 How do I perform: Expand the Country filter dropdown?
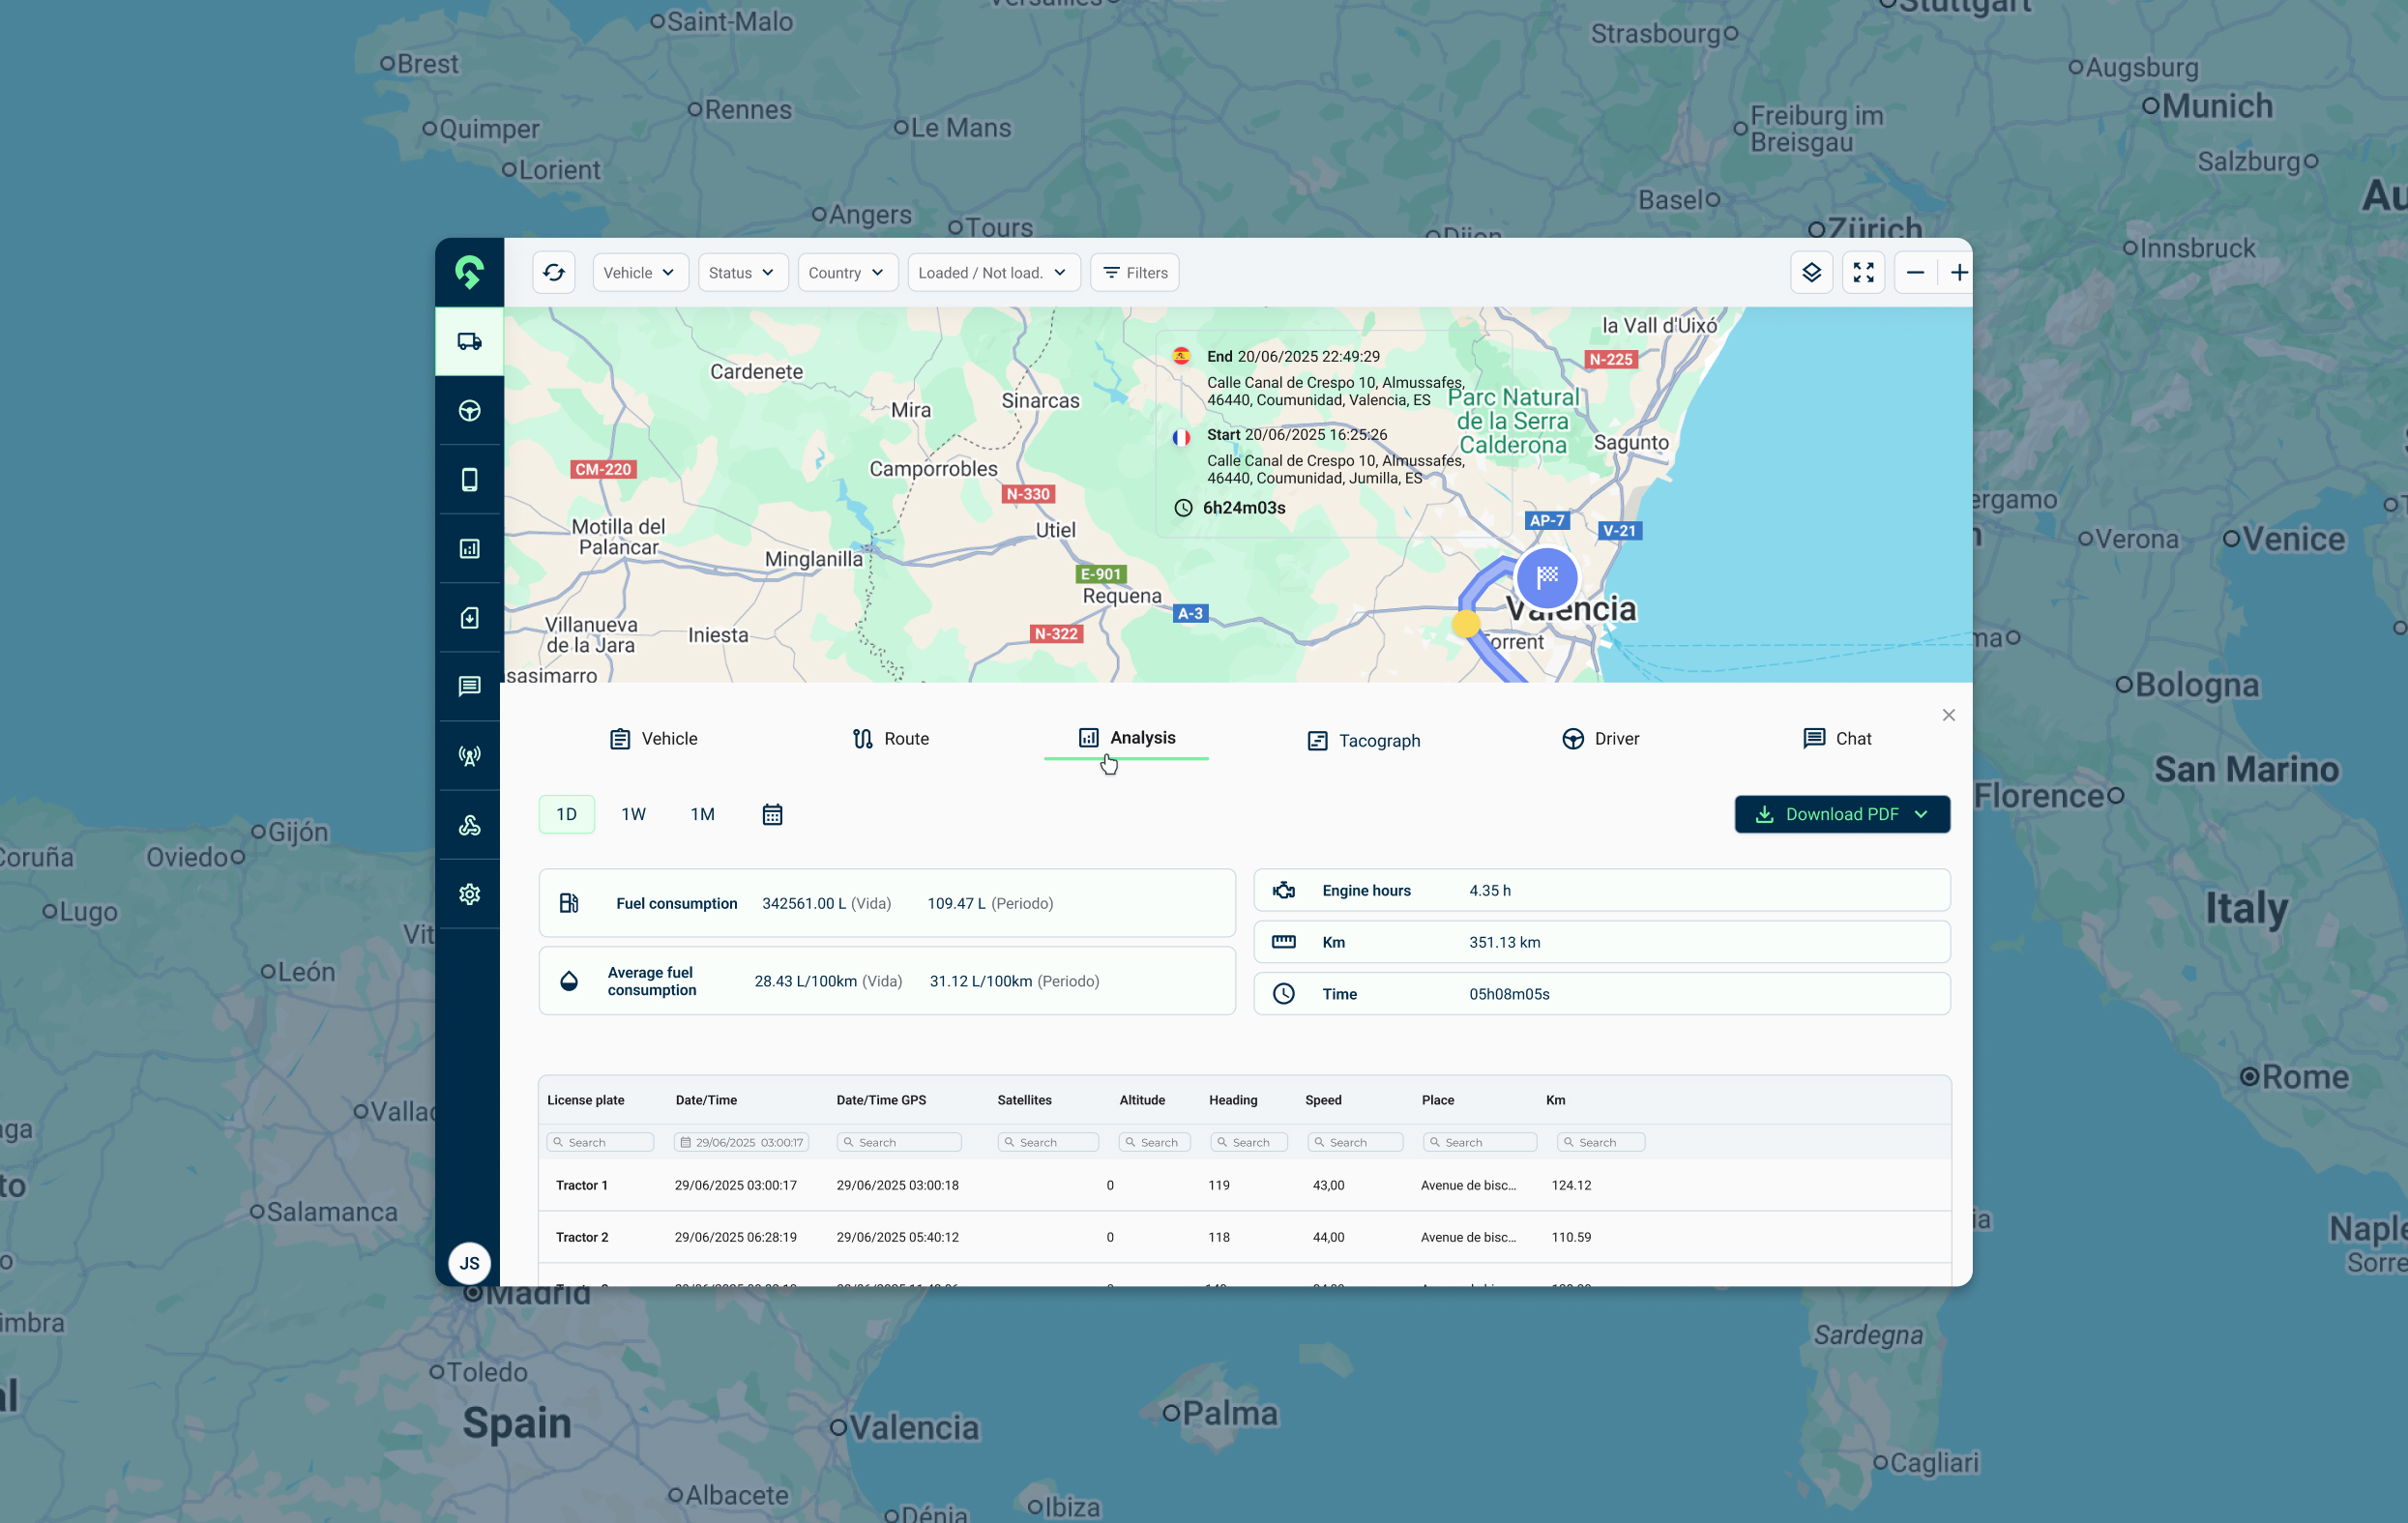click(846, 272)
